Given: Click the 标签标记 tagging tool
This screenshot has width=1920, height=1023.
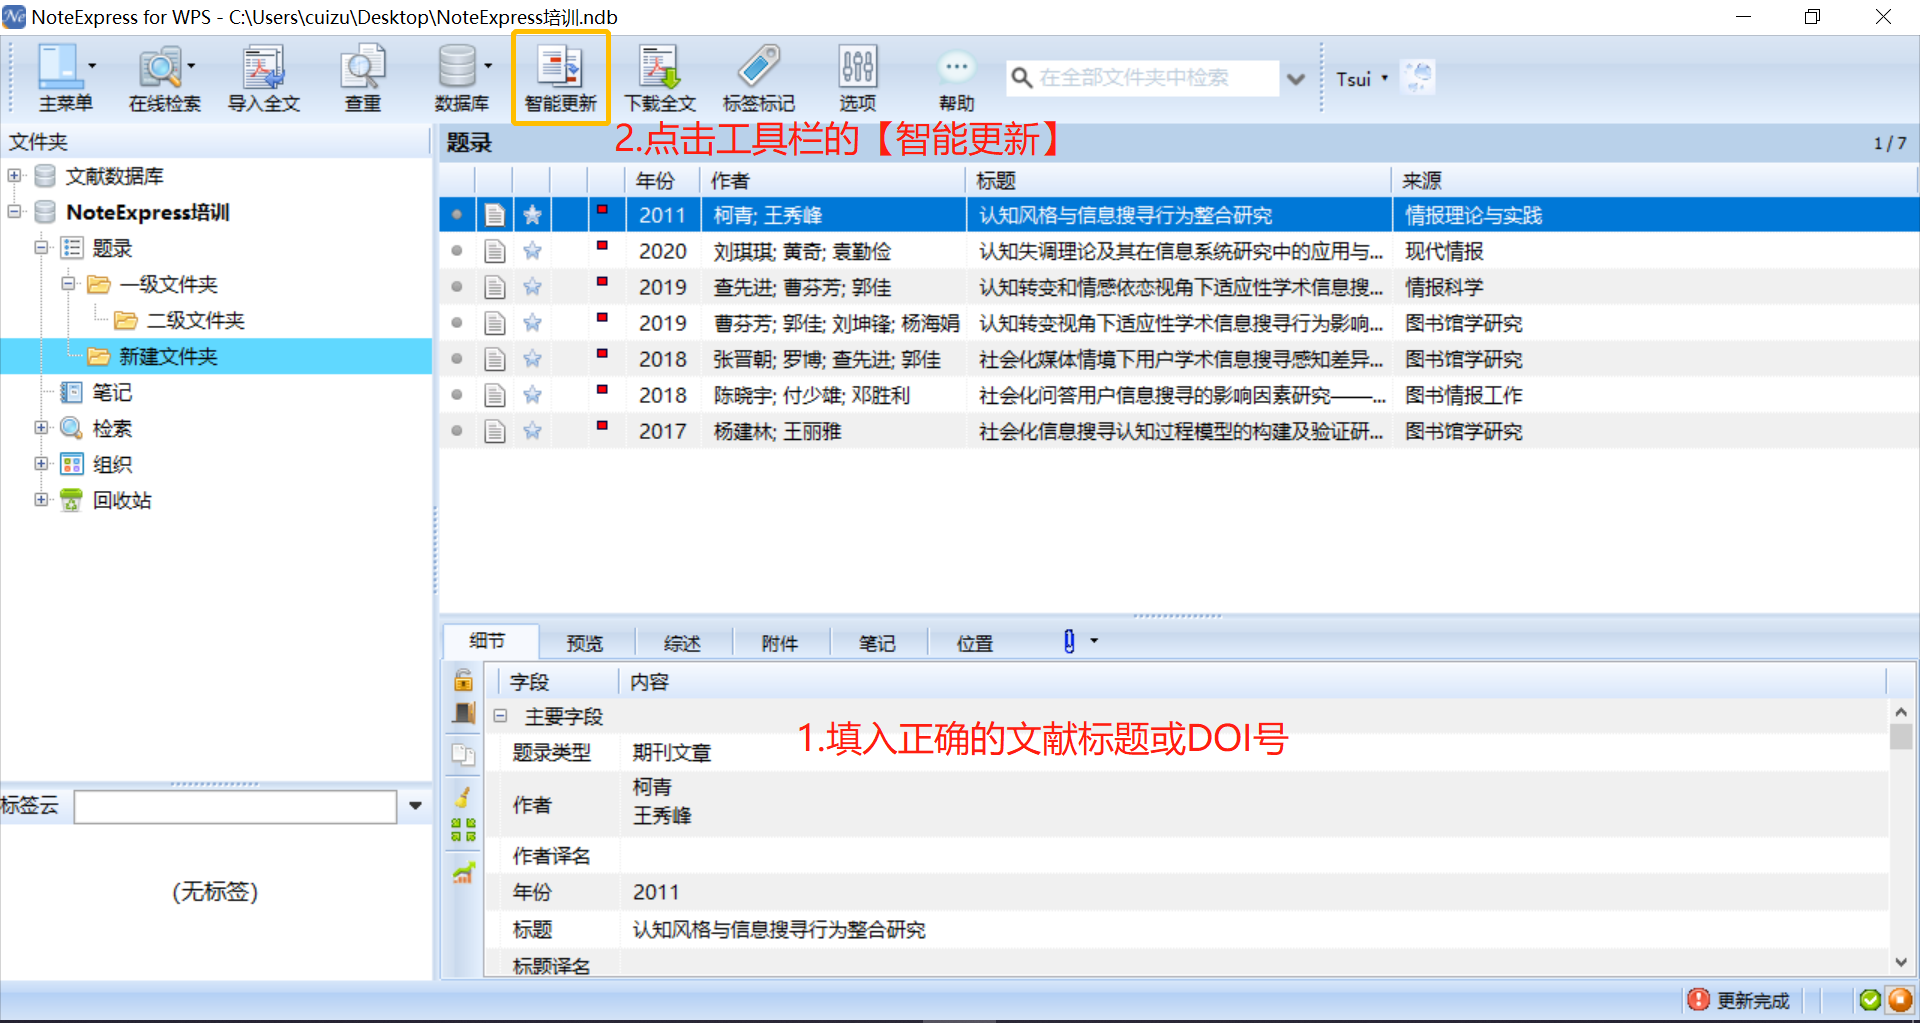Looking at the screenshot, I should (758, 77).
